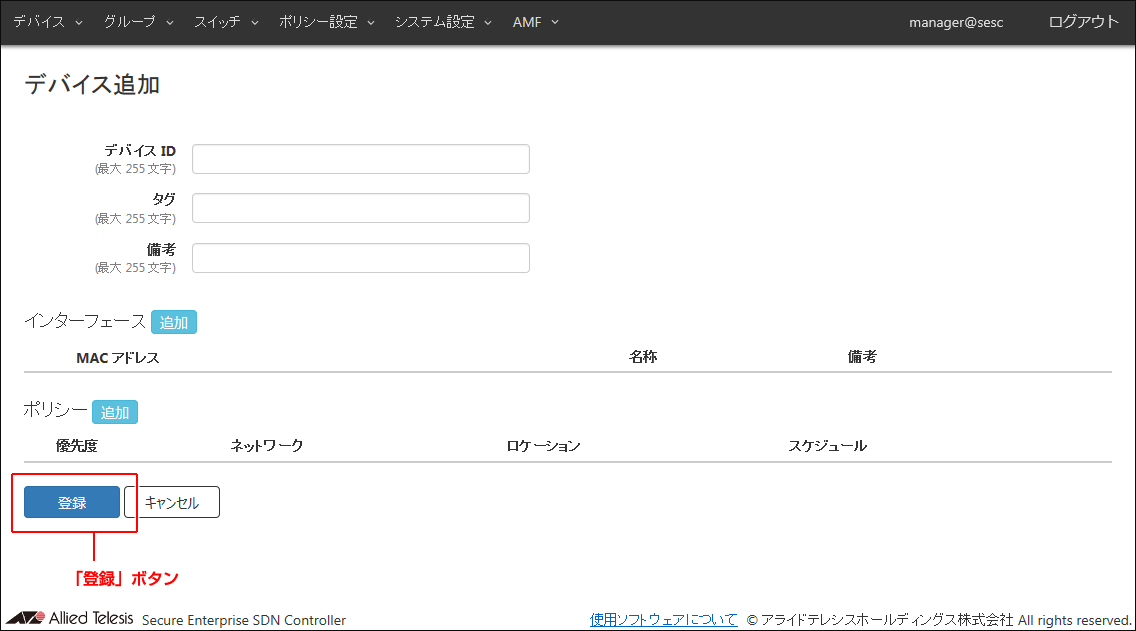Open the ポリシー設定 menu
The image size is (1136, 631).
(x=327, y=22)
